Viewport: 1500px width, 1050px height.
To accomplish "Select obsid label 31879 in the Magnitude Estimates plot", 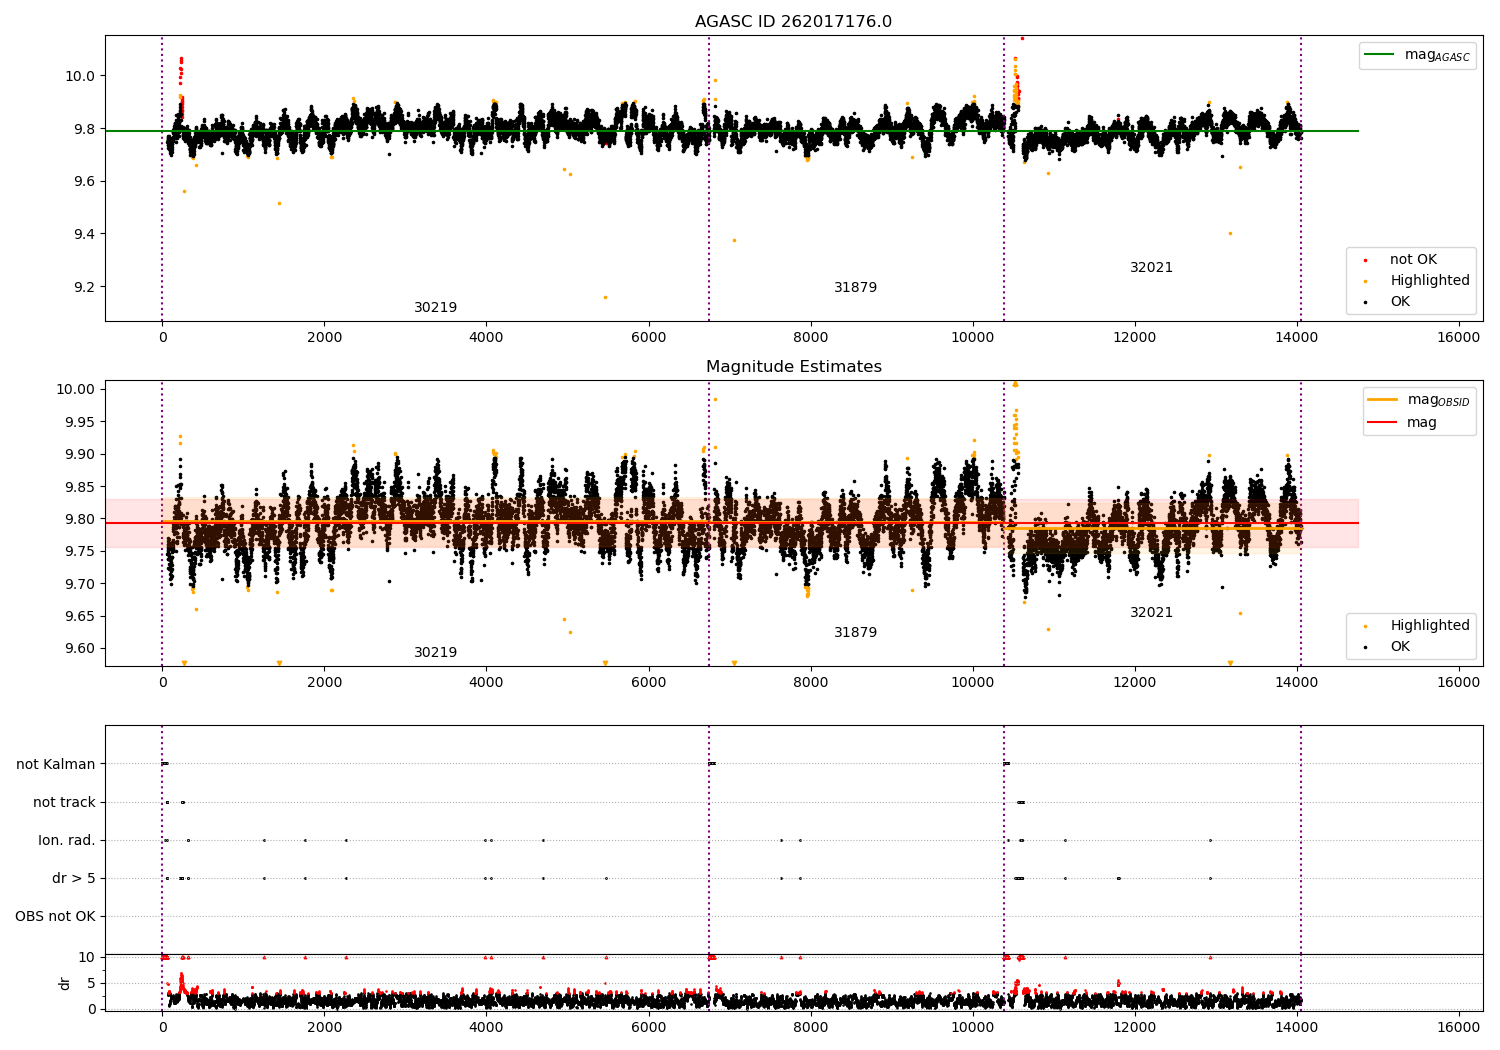I will click(x=856, y=633).
